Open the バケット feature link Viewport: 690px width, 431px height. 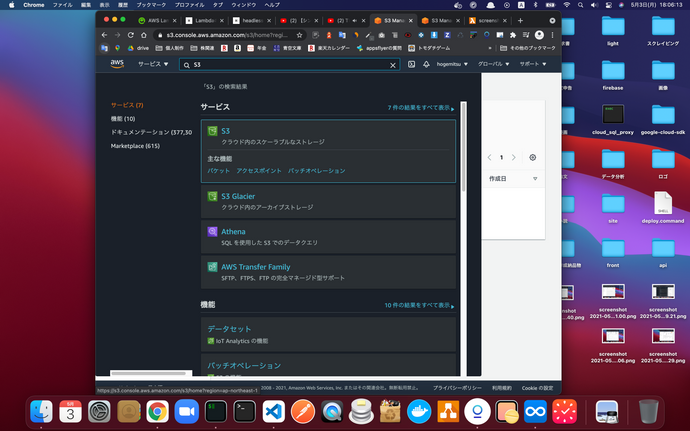pos(219,171)
